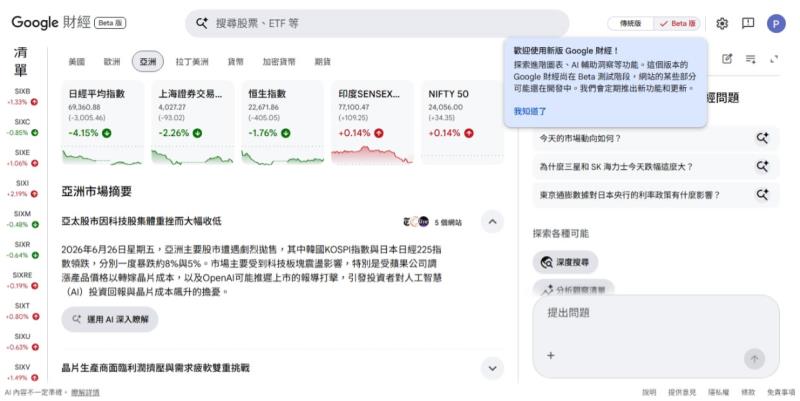This screenshot has width=800, height=401.
Task: Click 運用 AI 深入瞭解 button
Action: pyautogui.click(x=110, y=319)
